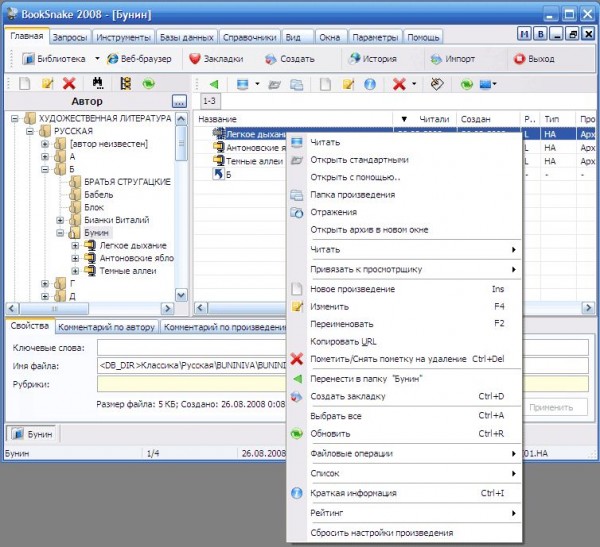Select Папка произведения in context menu
This screenshot has height=547, width=600.
pos(404,195)
